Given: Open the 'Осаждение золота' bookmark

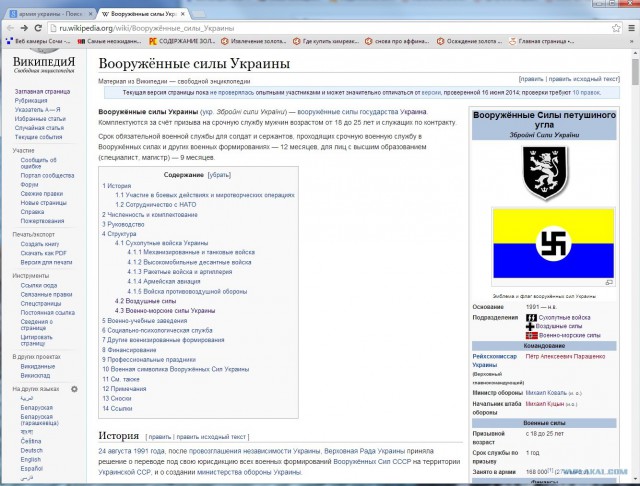Looking at the screenshot, I should click(469, 41).
